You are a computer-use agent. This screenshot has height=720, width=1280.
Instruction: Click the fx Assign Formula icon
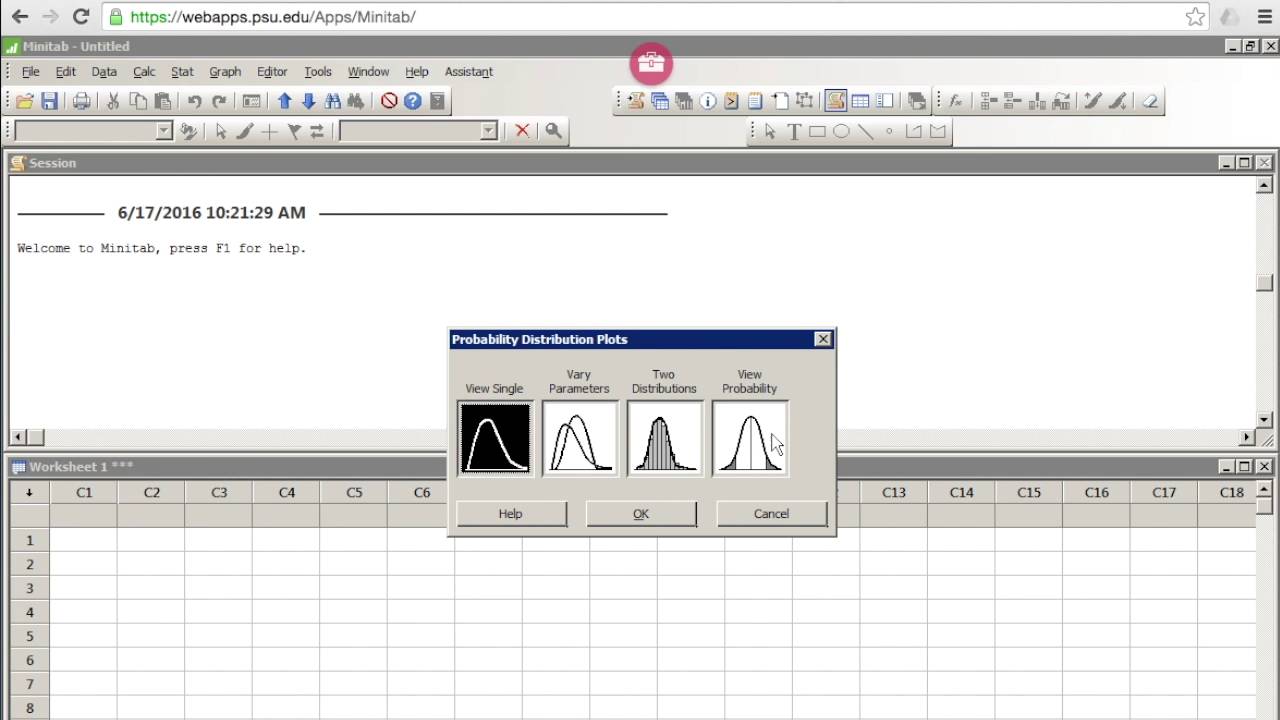point(956,101)
